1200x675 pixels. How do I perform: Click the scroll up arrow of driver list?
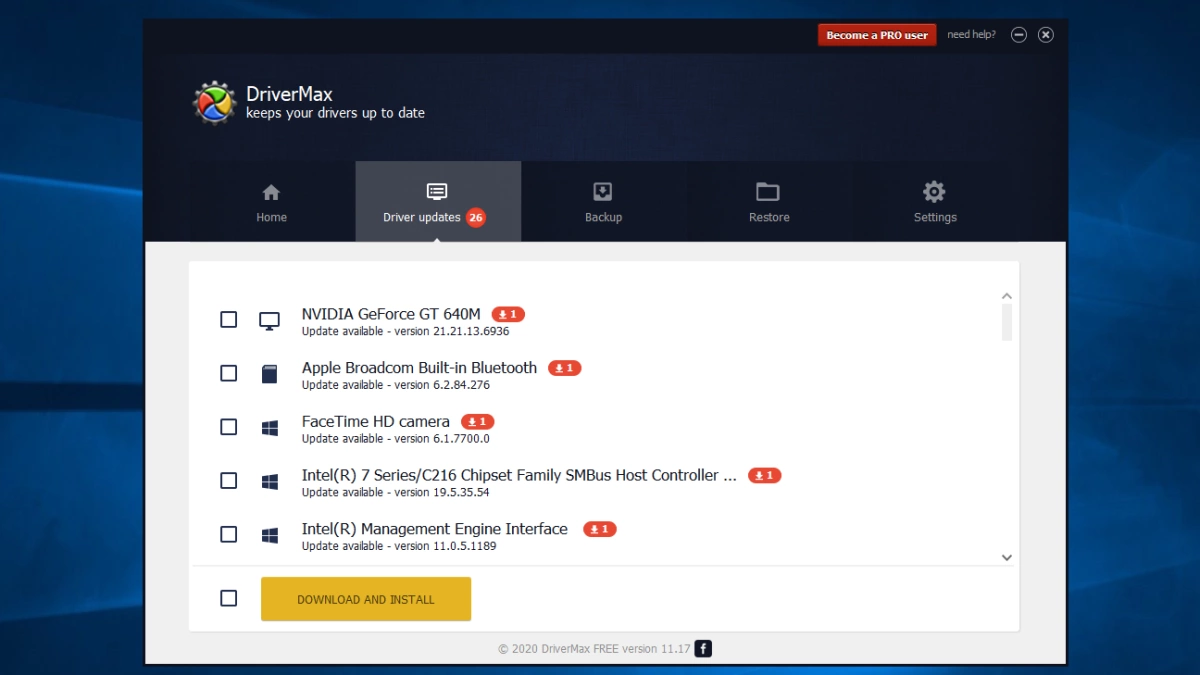point(1007,296)
